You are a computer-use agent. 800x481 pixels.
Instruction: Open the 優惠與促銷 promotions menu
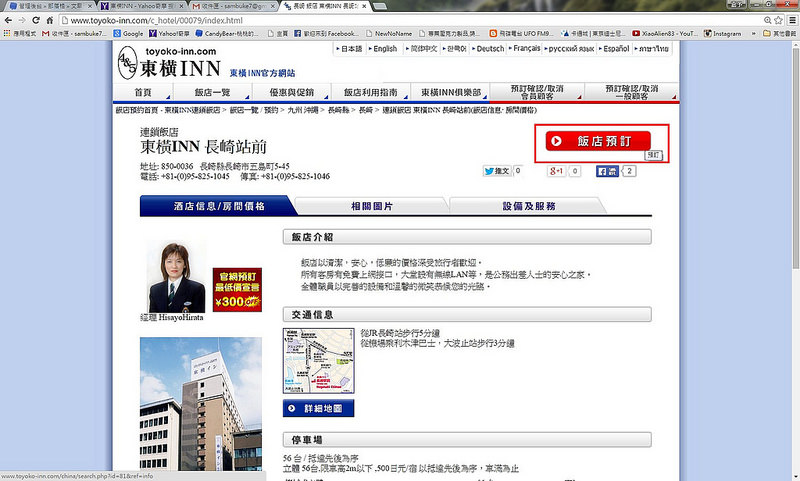pos(291,92)
